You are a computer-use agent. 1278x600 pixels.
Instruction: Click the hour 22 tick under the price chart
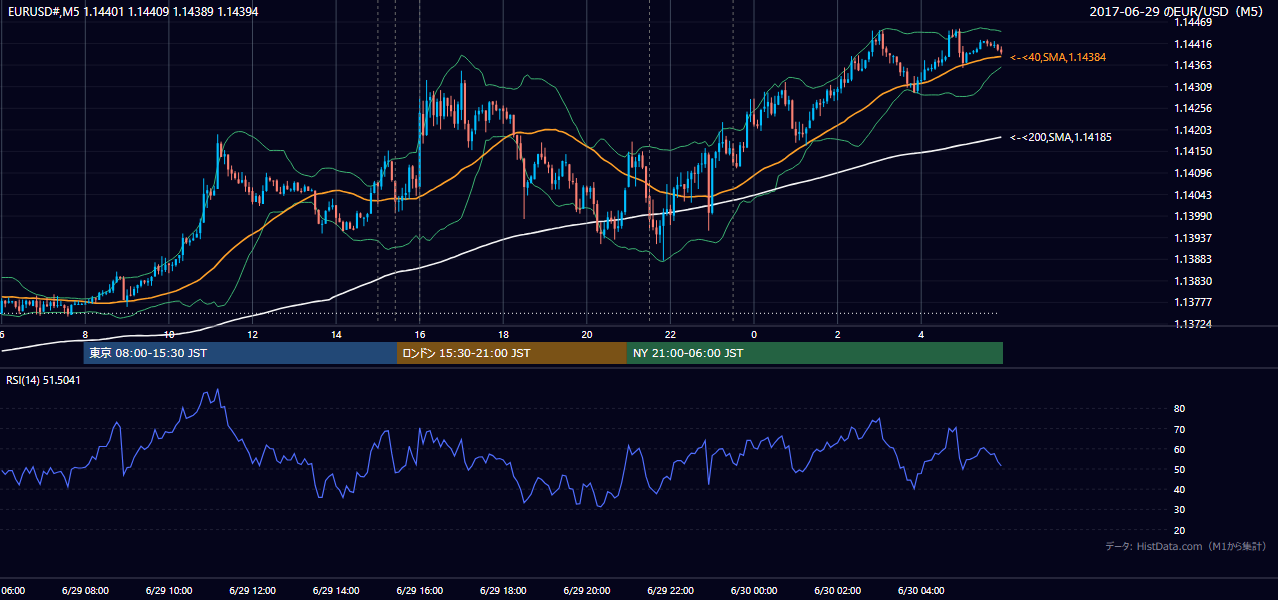tap(670, 335)
